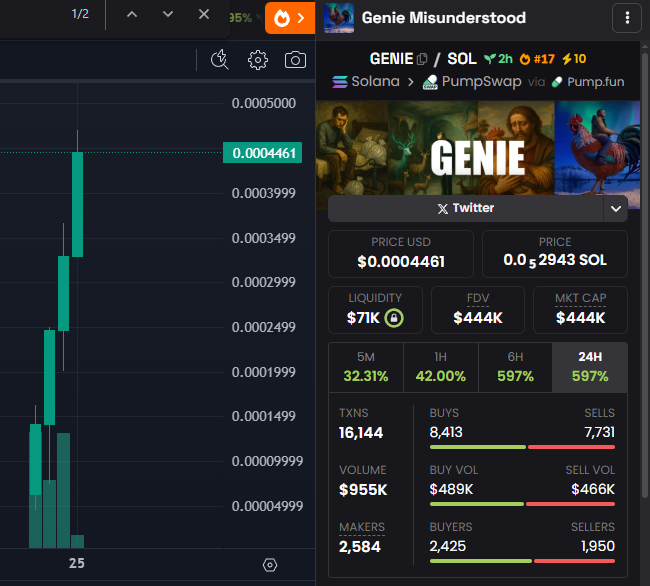650x586 pixels.
Task: Open the chart quick search lightning icon
Action: click(x=220, y=60)
